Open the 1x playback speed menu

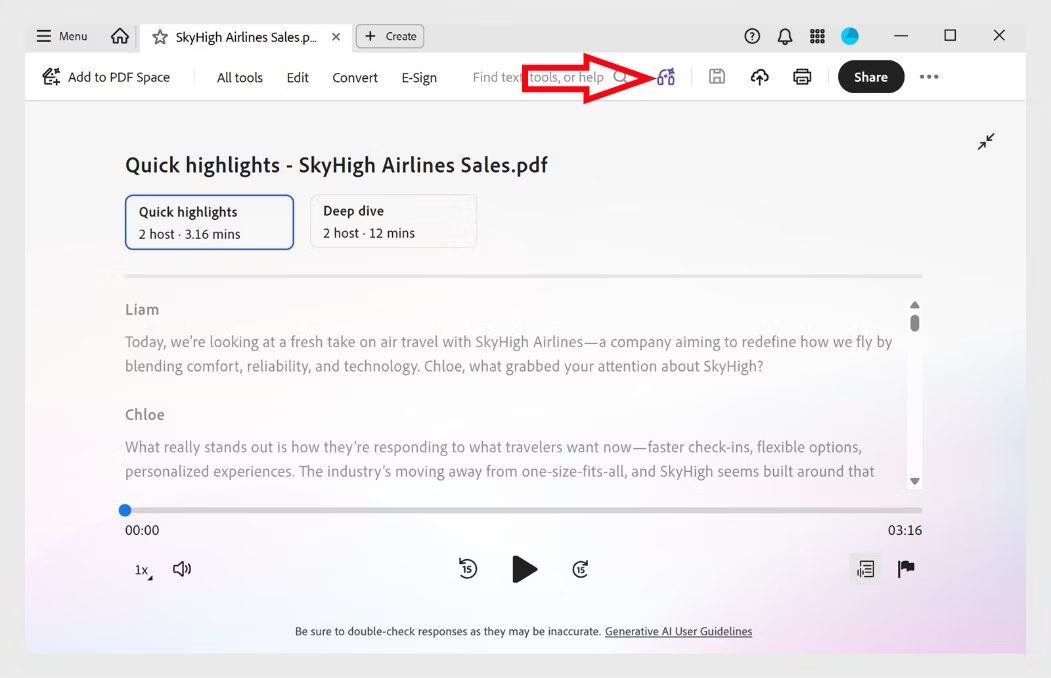143,570
